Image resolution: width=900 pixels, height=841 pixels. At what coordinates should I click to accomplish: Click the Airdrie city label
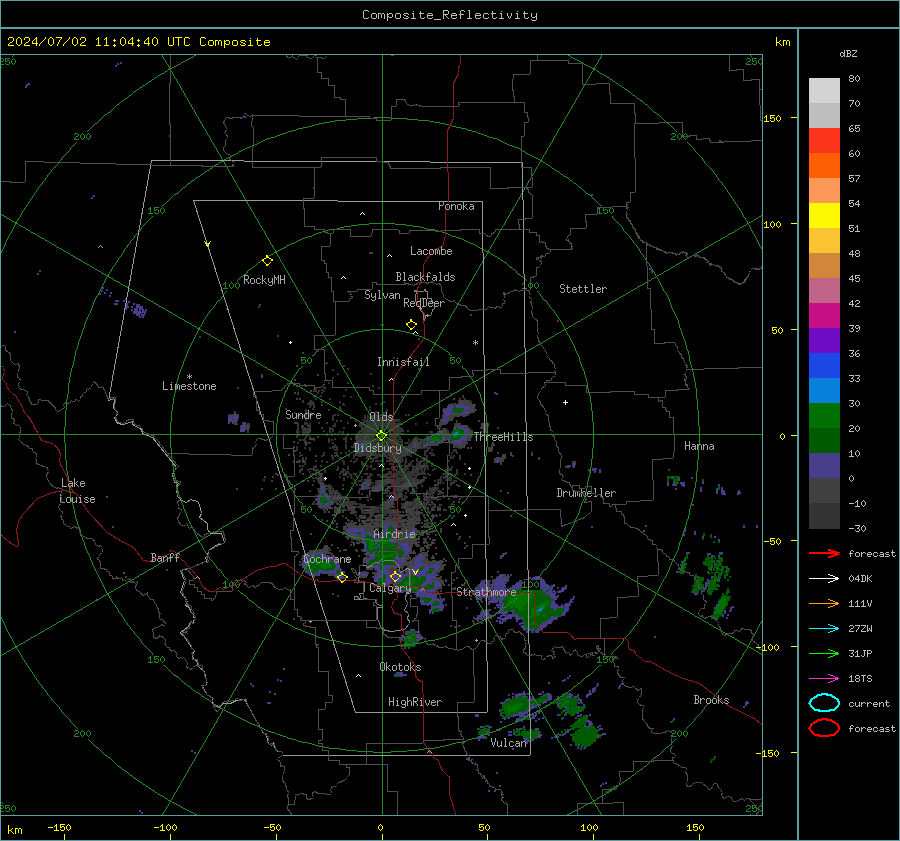[x=394, y=534]
